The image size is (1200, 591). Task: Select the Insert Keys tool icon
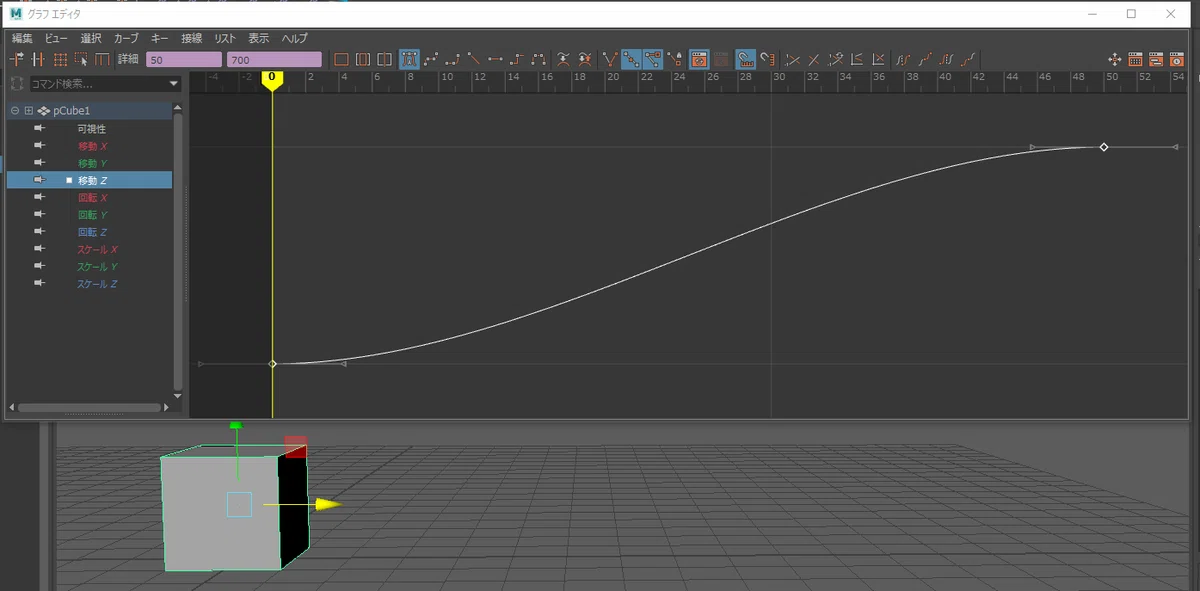click(38, 59)
